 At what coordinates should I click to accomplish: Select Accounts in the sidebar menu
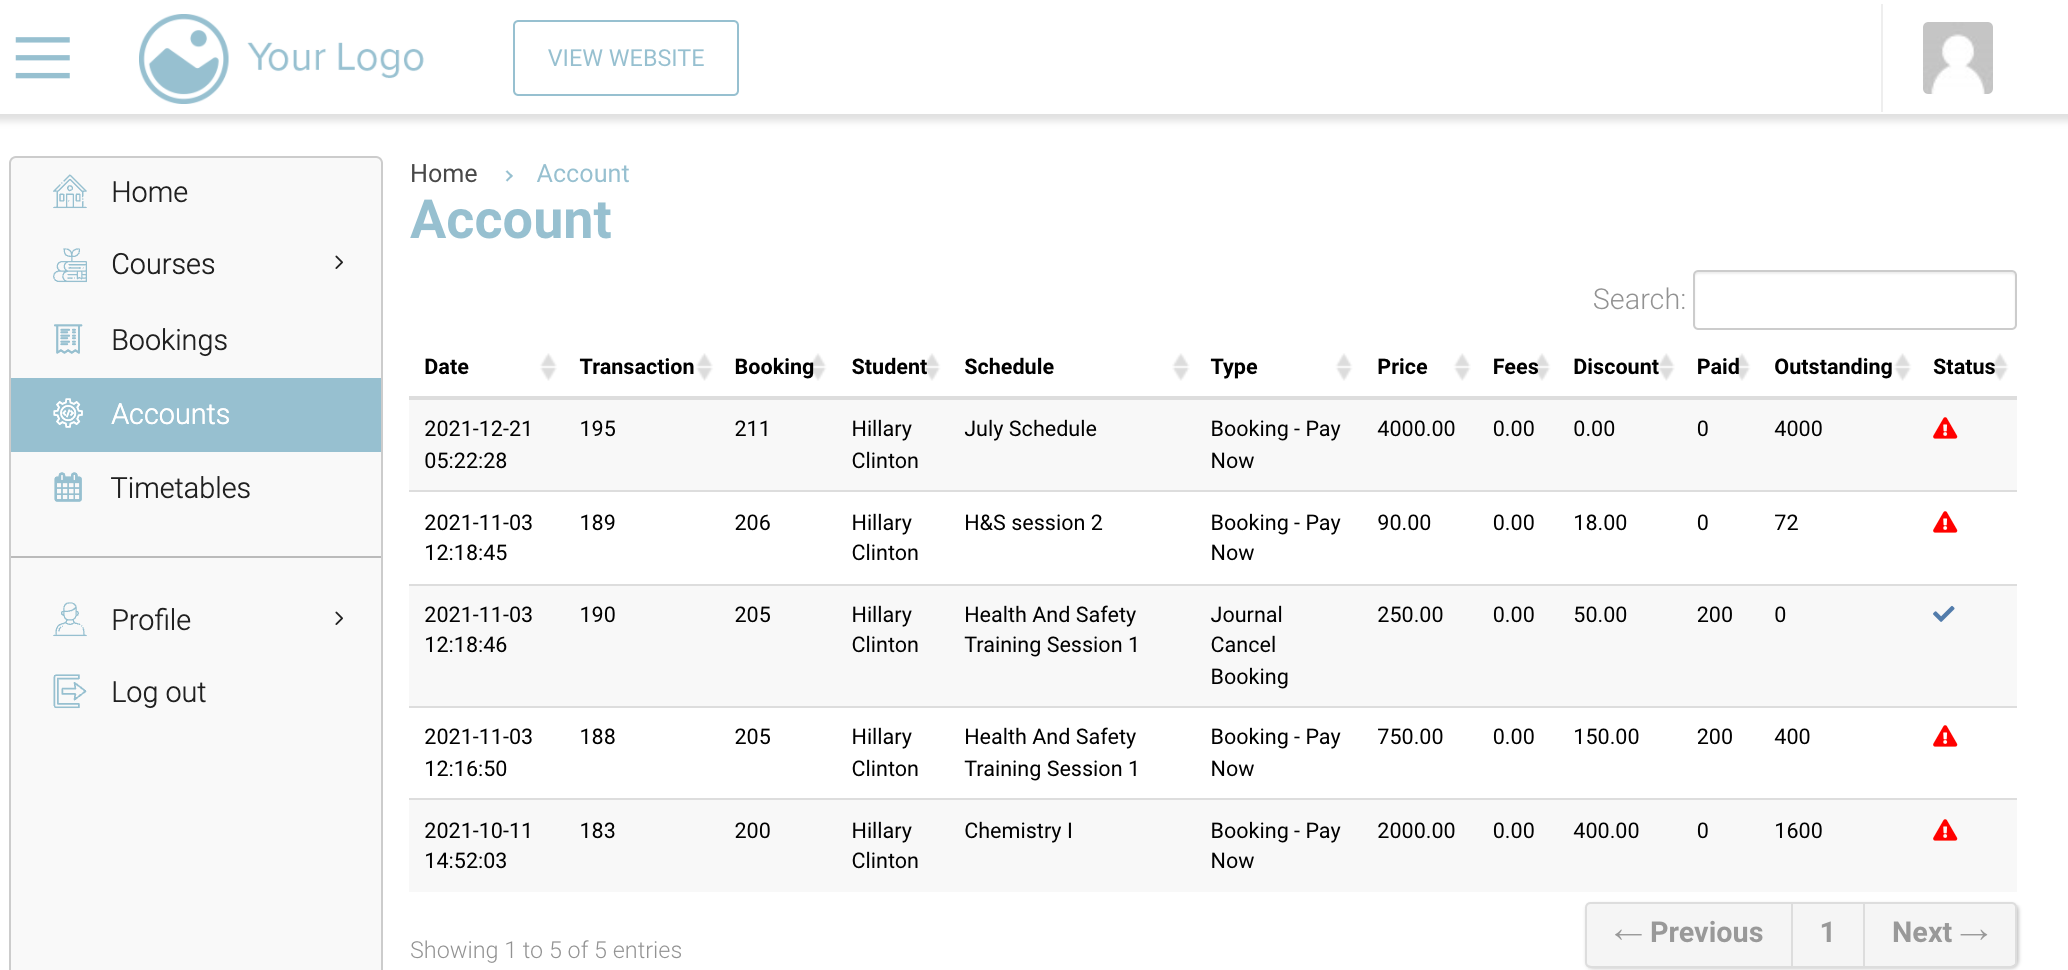pyautogui.click(x=170, y=414)
